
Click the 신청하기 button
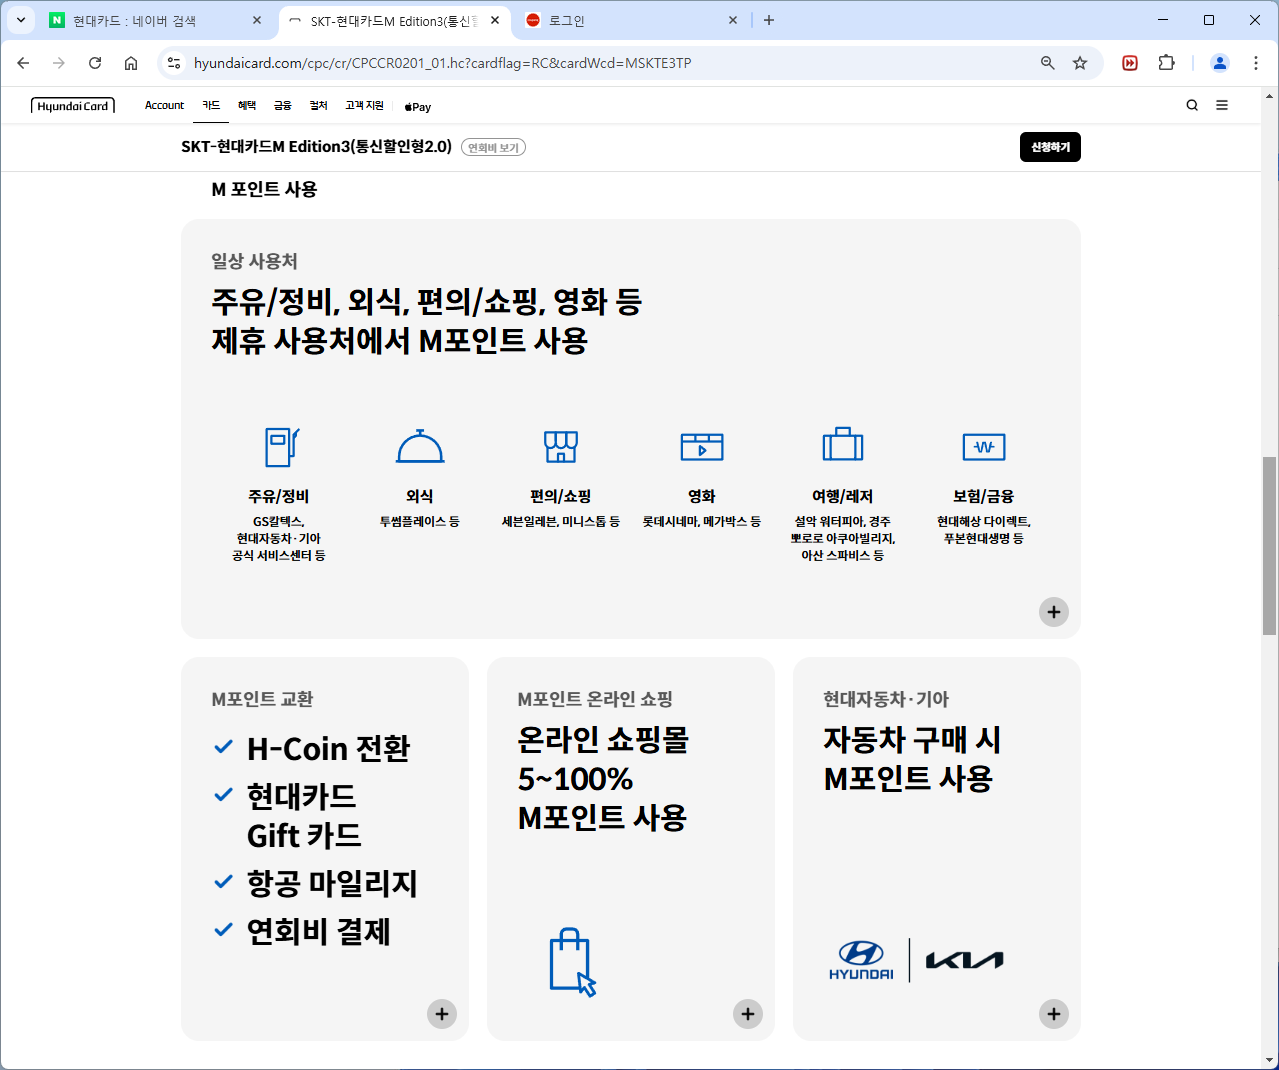1050,147
